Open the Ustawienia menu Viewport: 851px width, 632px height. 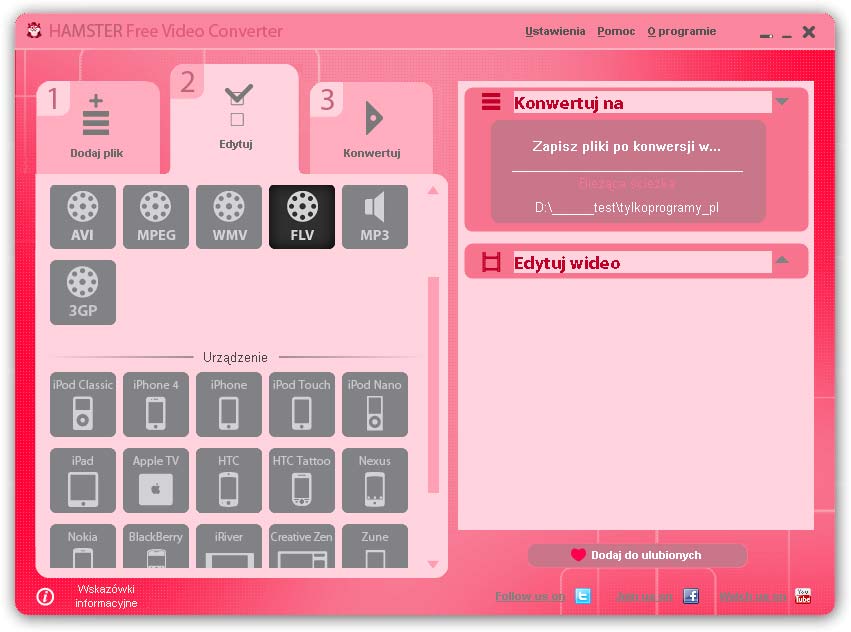[x=555, y=31]
